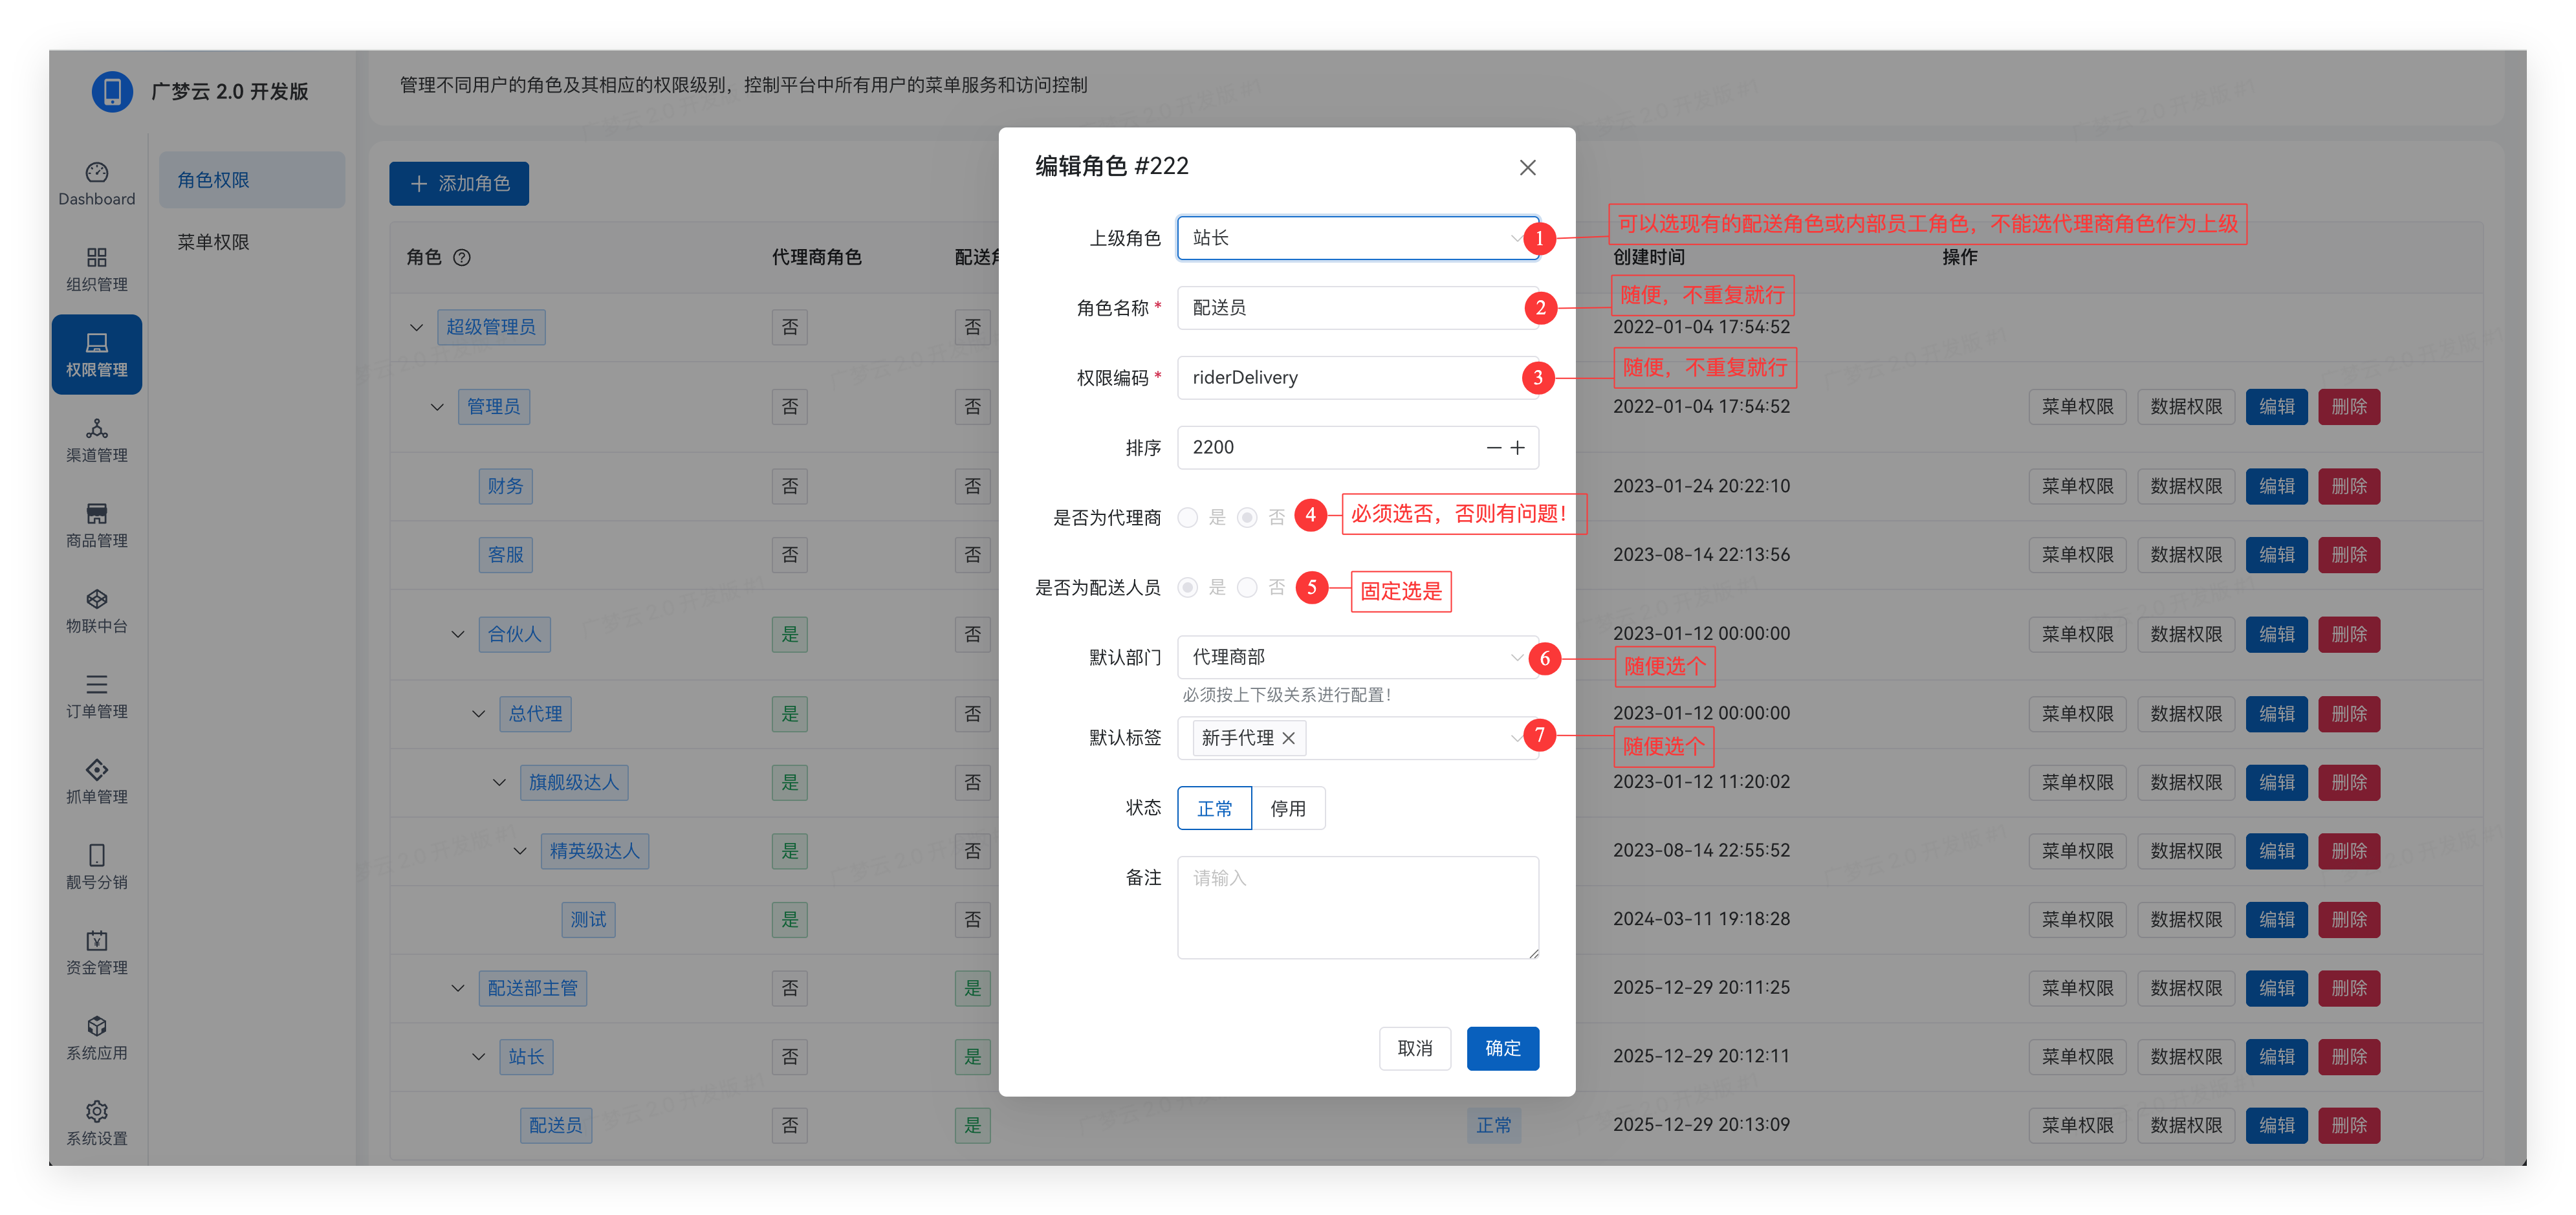Select 订单管理 from the sidebar

[x=96, y=697]
